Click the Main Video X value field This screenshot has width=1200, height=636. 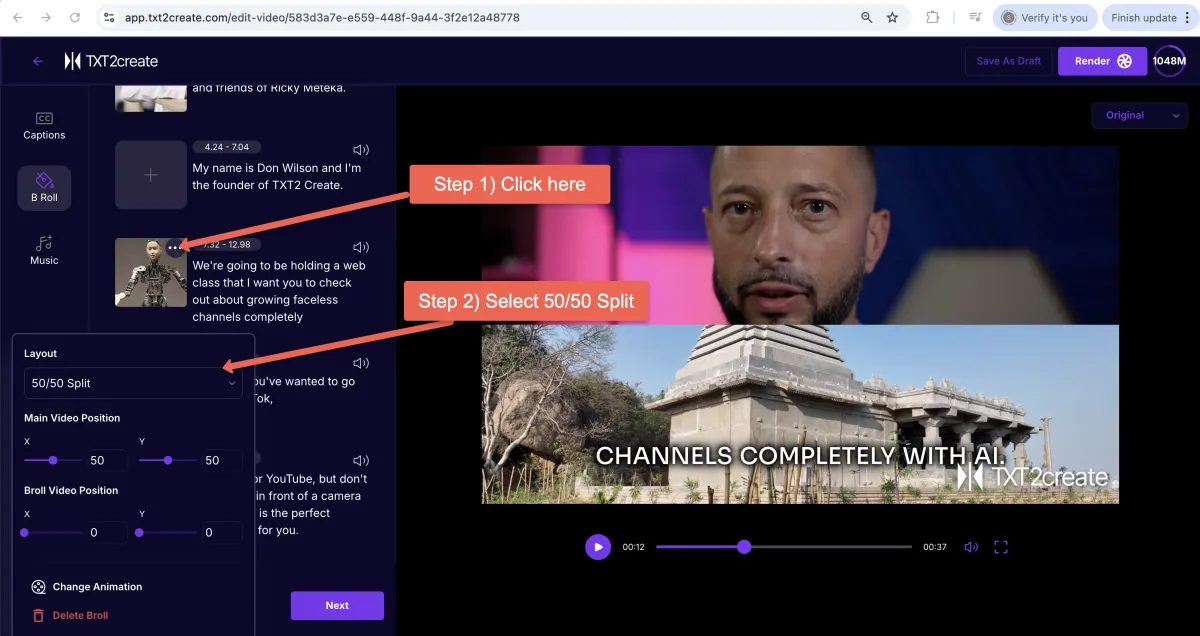[105, 460]
